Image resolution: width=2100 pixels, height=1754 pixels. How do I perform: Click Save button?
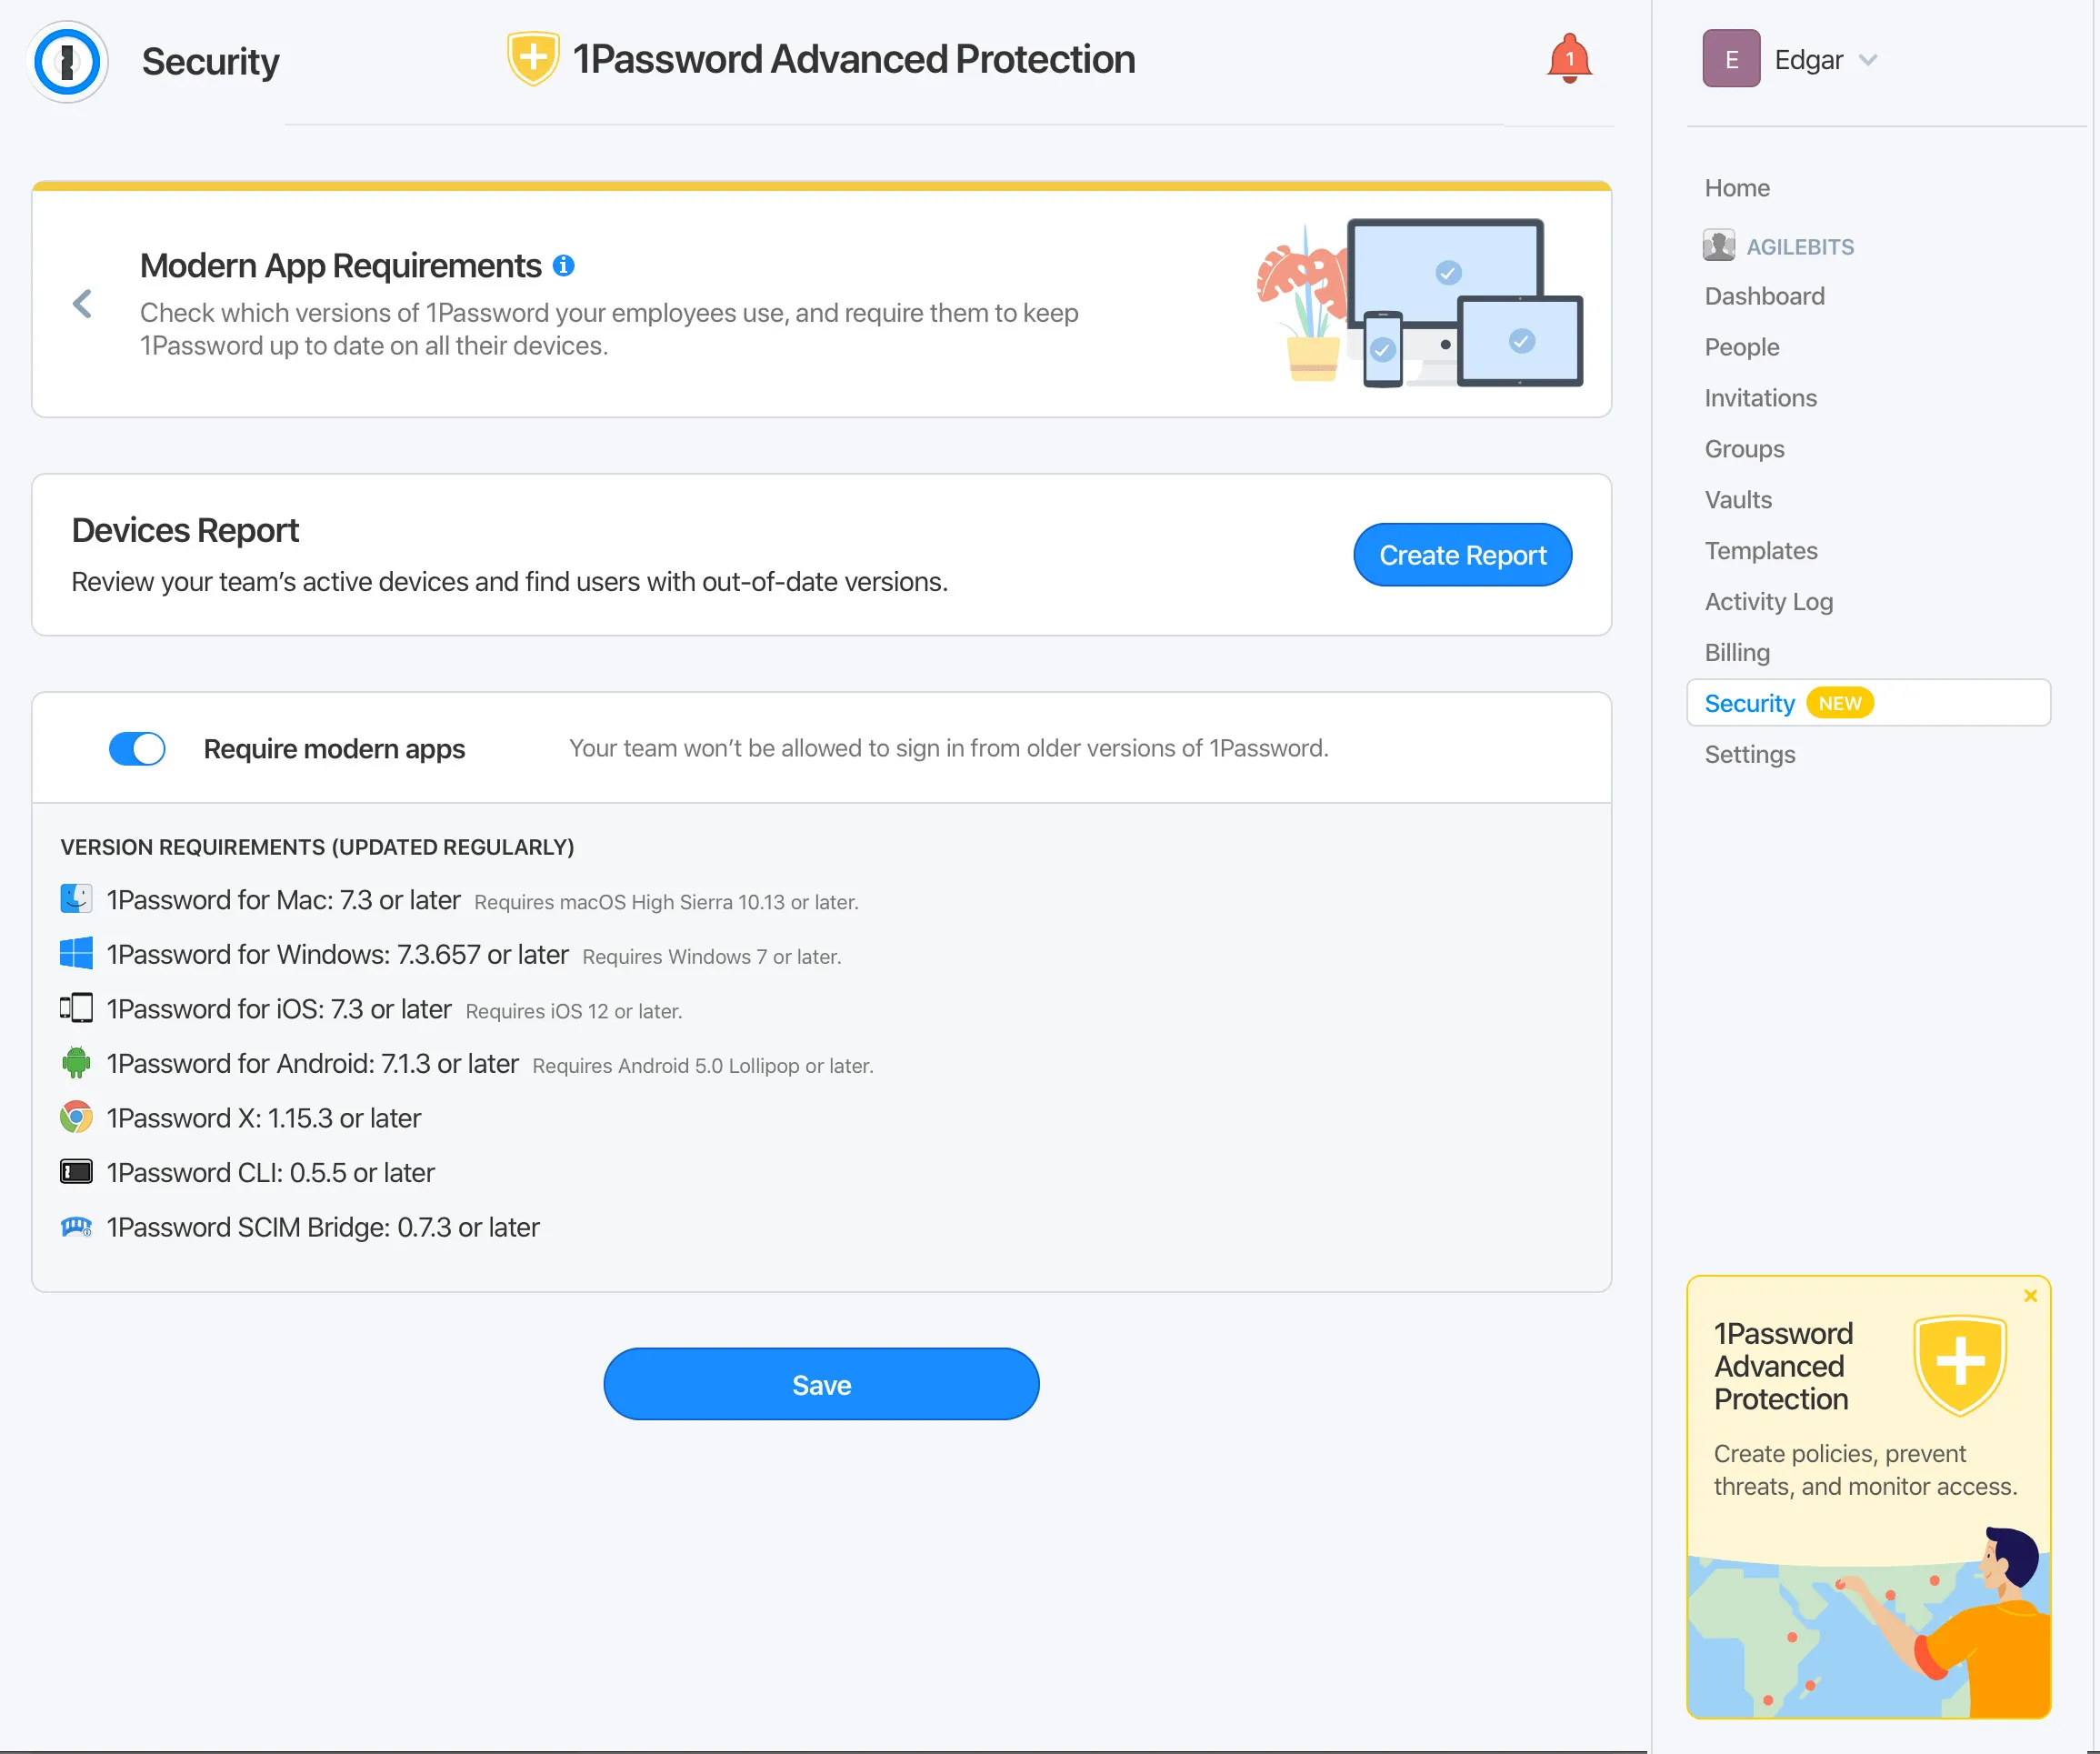(x=822, y=1384)
